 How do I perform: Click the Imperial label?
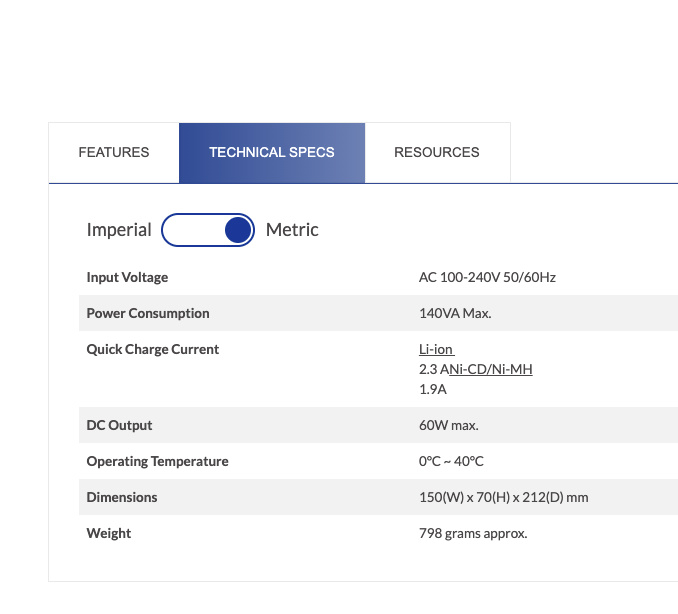(119, 230)
